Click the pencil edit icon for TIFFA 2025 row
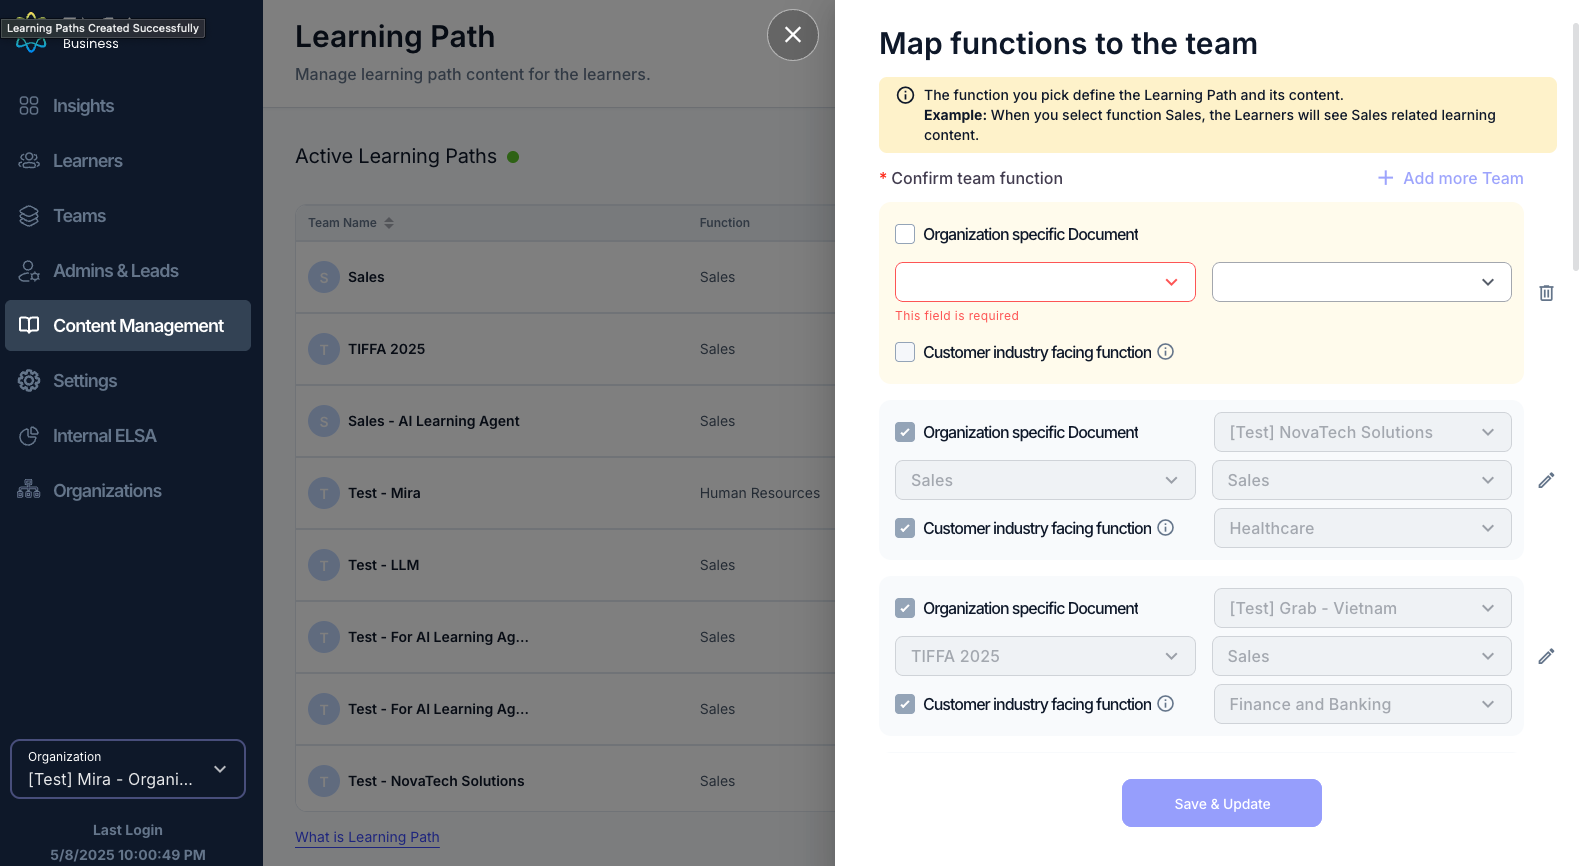This screenshot has width=1596, height=866. coord(1546,656)
